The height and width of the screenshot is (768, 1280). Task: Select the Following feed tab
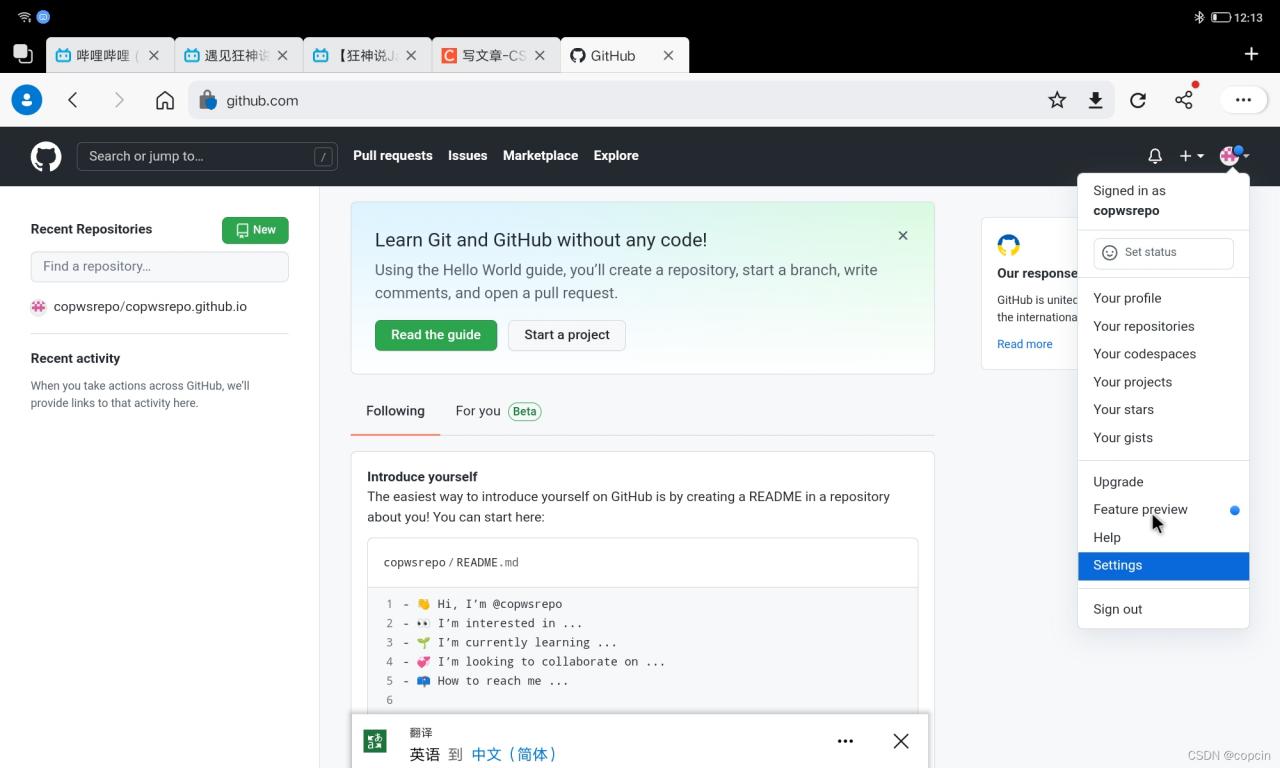395,411
